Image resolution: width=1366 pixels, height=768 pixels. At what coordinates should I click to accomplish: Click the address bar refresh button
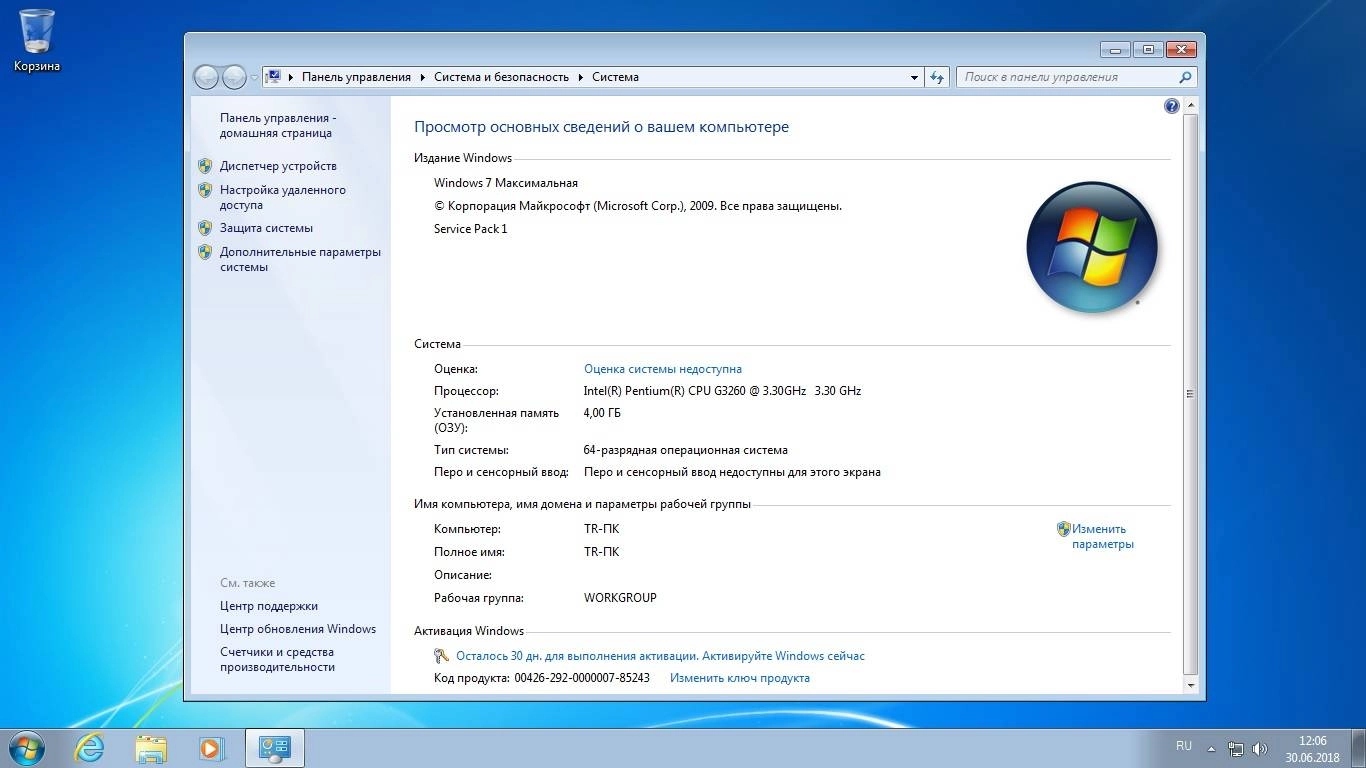coord(937,77)
